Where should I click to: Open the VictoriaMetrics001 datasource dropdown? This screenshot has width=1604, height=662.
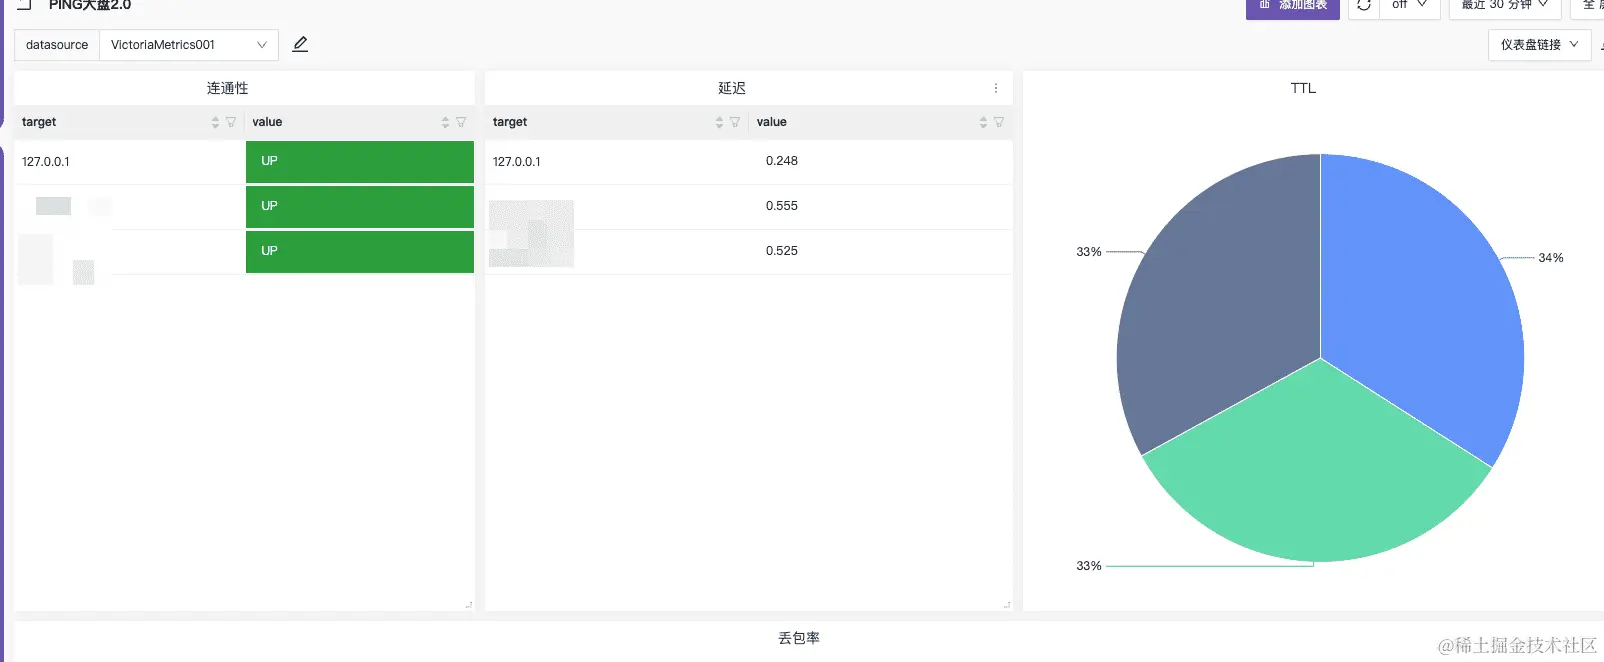(x=189, y=44)
